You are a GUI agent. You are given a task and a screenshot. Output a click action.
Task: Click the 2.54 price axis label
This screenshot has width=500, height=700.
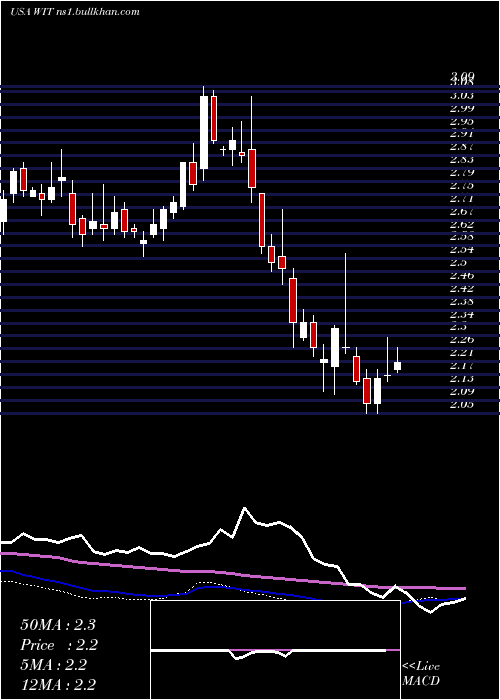pyautogui.click(x=462, y=250)
